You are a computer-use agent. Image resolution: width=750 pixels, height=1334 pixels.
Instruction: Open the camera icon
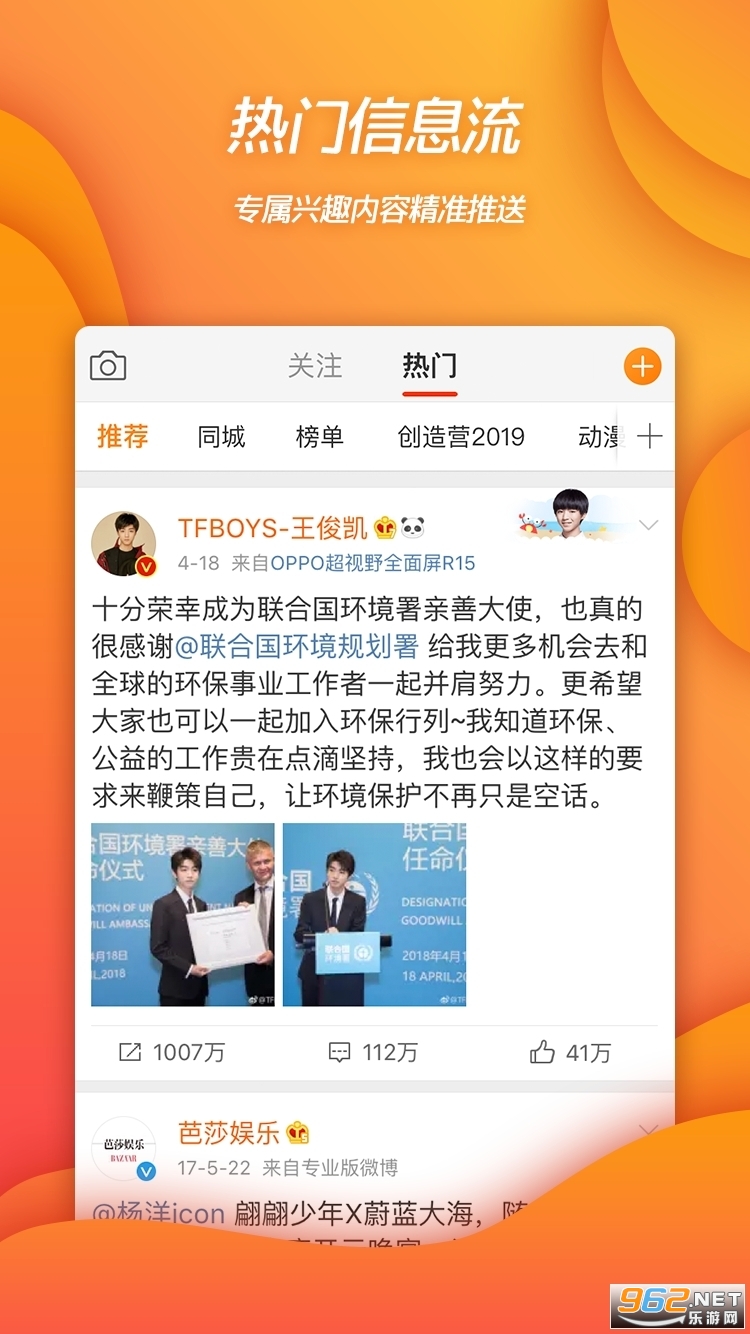pyautogui.click(x=108, y=366)
